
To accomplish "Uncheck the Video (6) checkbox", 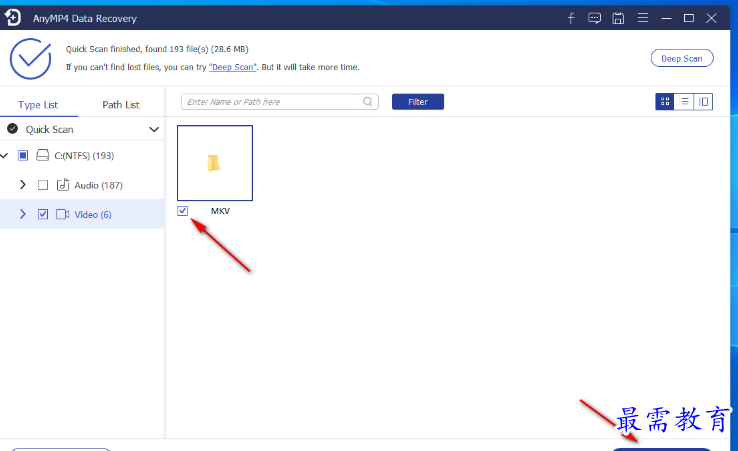I will [x=43, y=214].
